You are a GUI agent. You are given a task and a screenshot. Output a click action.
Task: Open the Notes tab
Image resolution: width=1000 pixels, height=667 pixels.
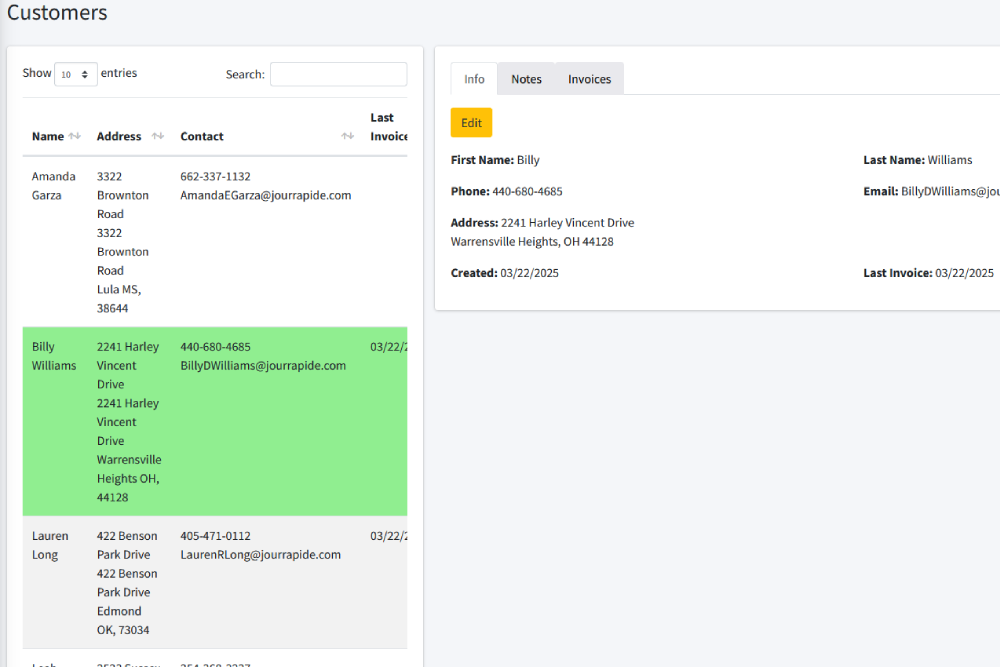(x=526, y=79)
